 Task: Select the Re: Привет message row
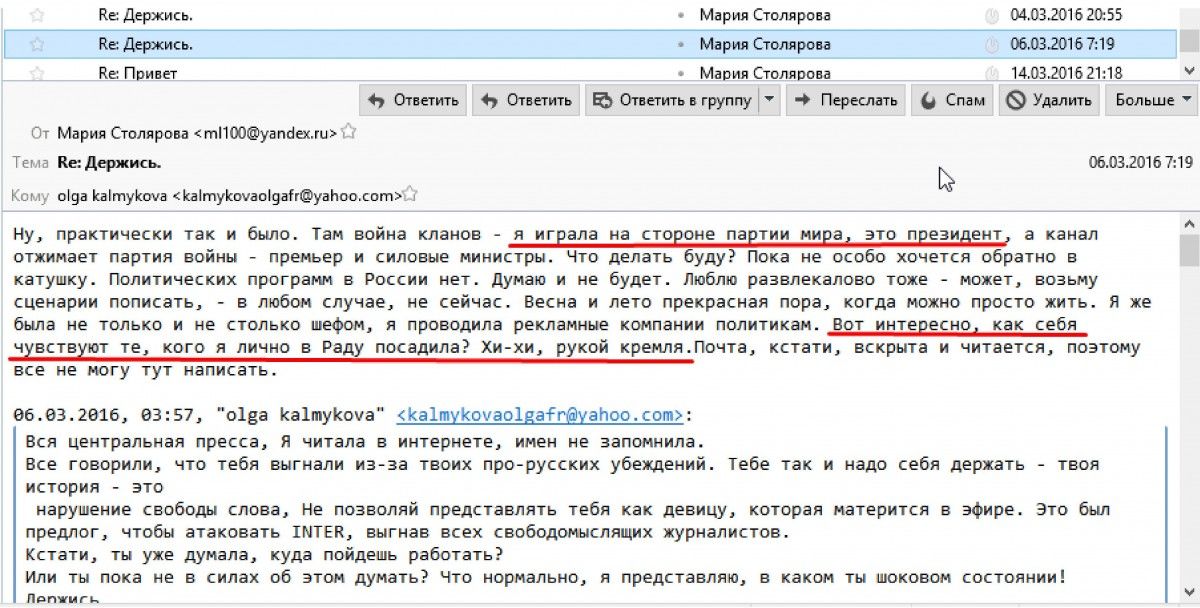click(400, 73)
